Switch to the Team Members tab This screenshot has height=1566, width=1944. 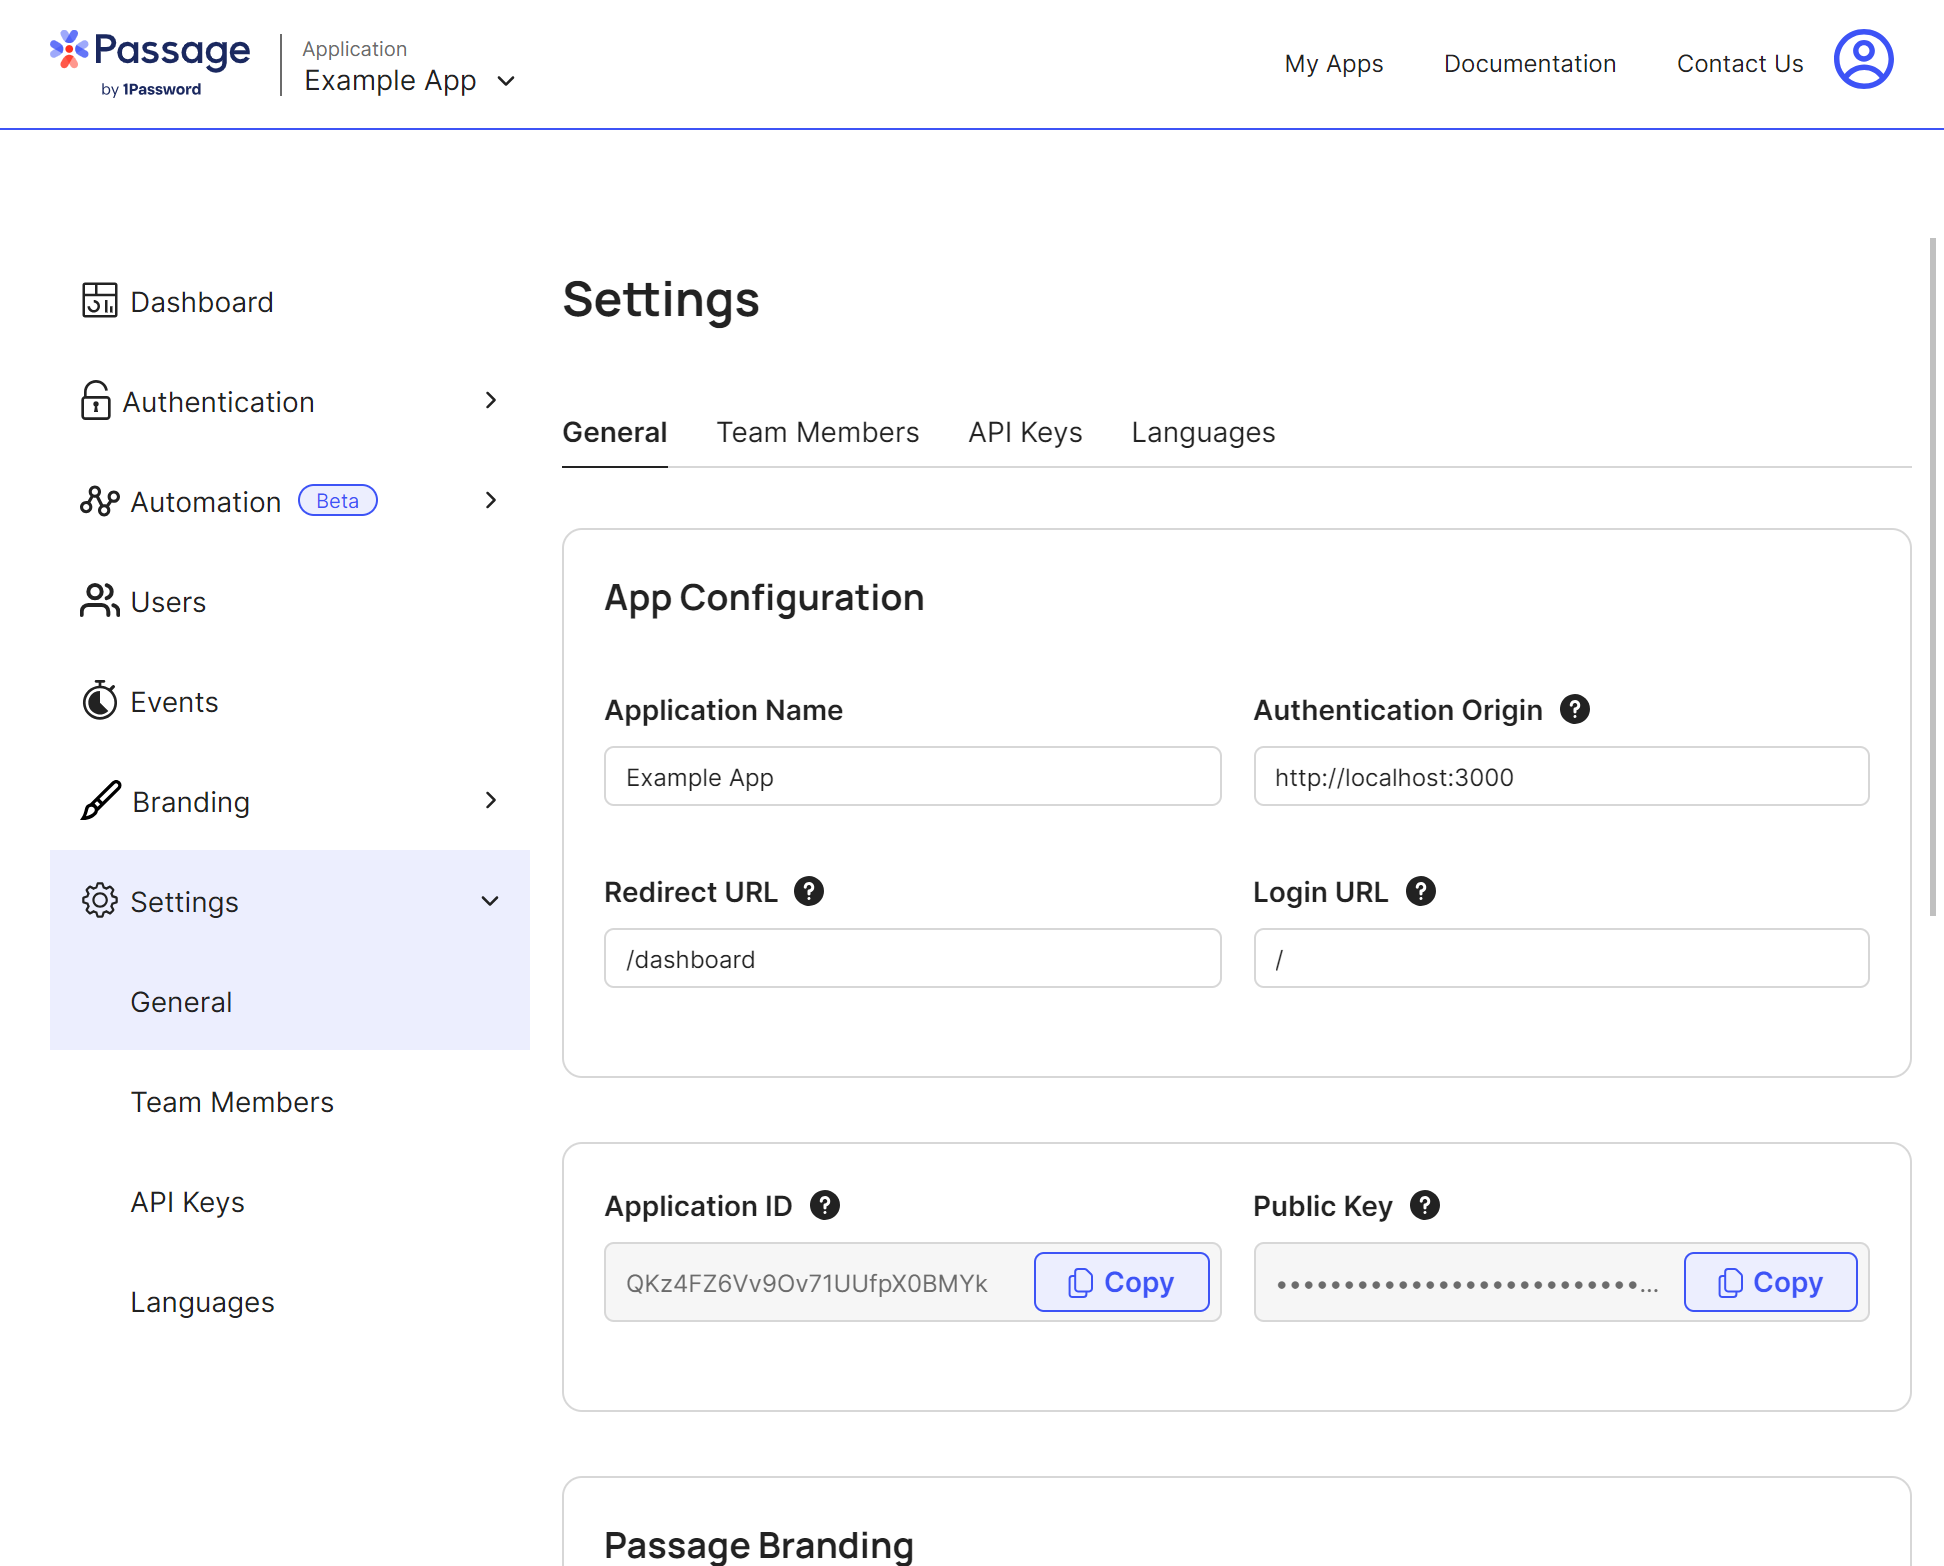coord(817,432)
